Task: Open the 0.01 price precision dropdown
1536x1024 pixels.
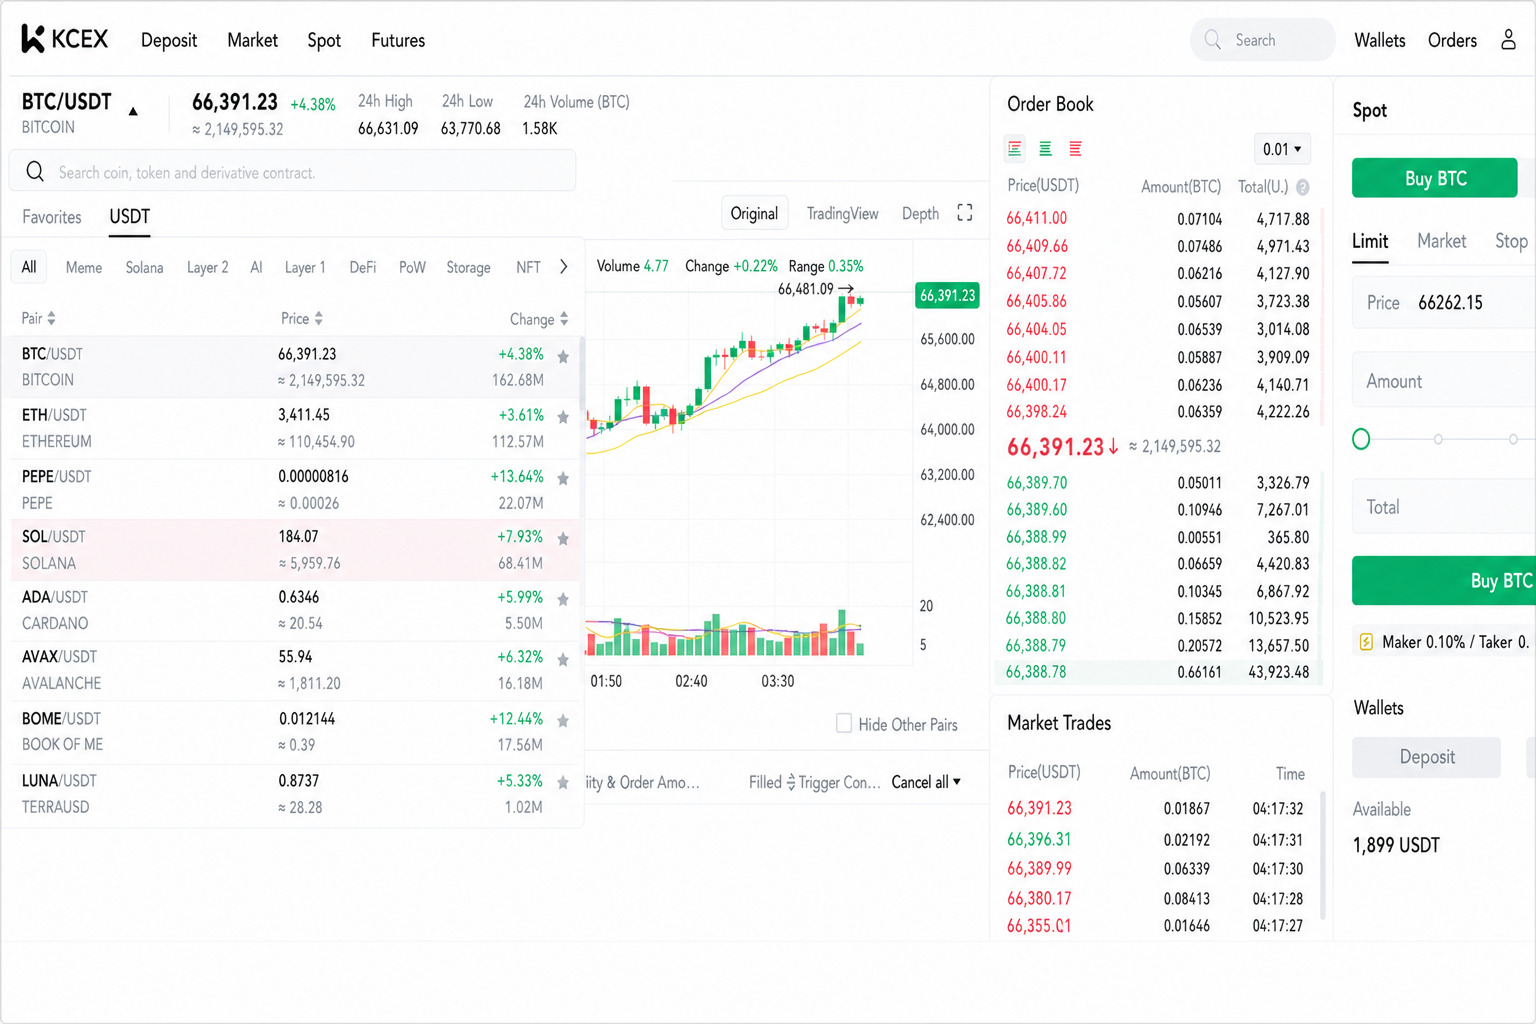Action: point(1281,149)
